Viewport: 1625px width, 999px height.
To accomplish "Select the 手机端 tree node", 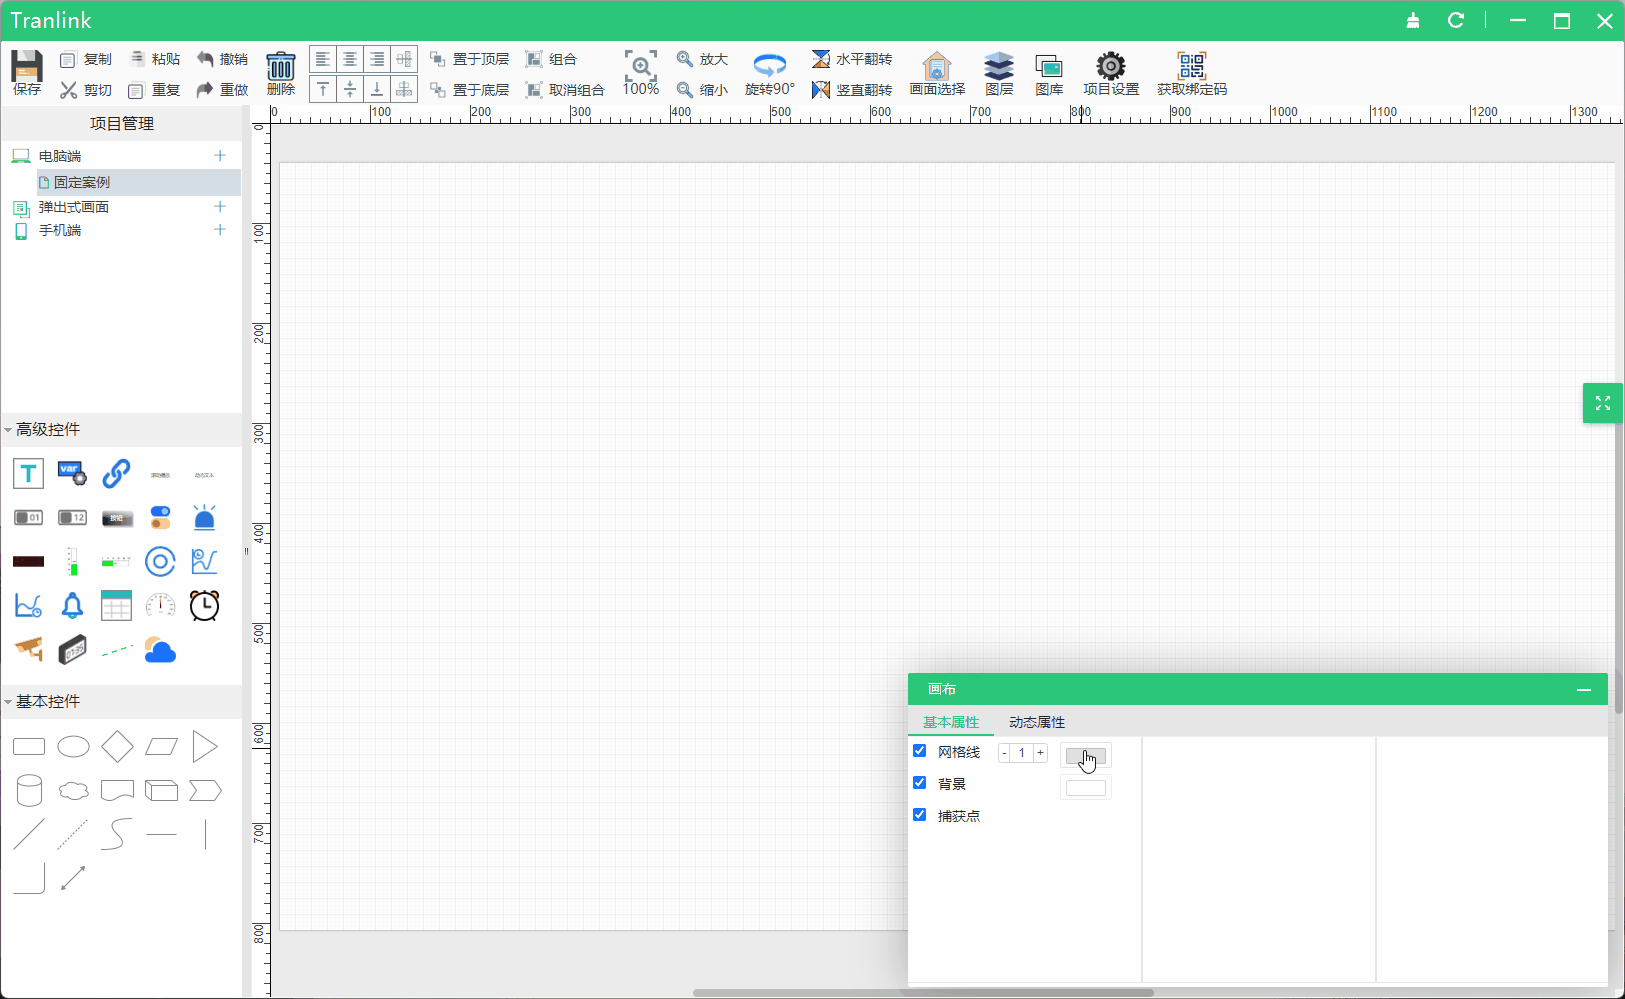I will pos(60,230).
